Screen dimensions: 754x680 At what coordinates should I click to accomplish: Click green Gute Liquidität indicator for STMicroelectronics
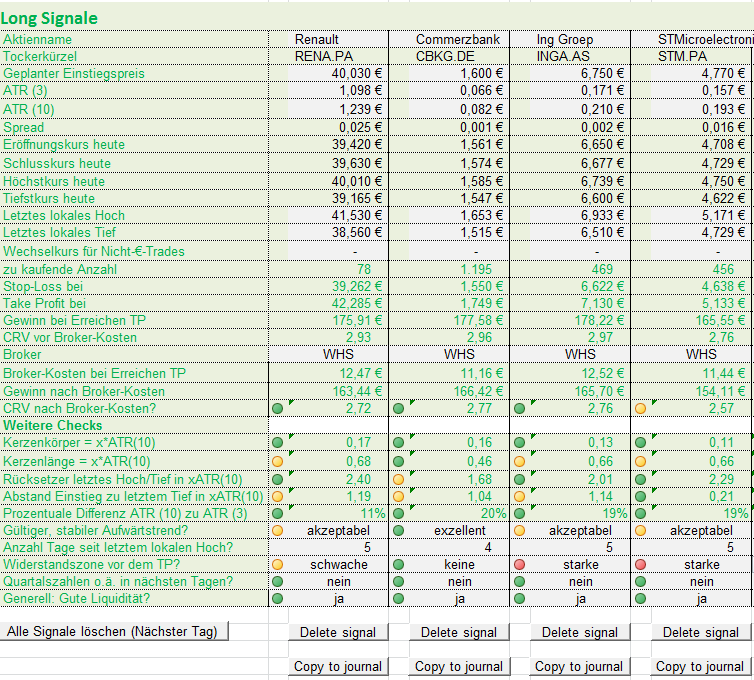click(641, 599)
